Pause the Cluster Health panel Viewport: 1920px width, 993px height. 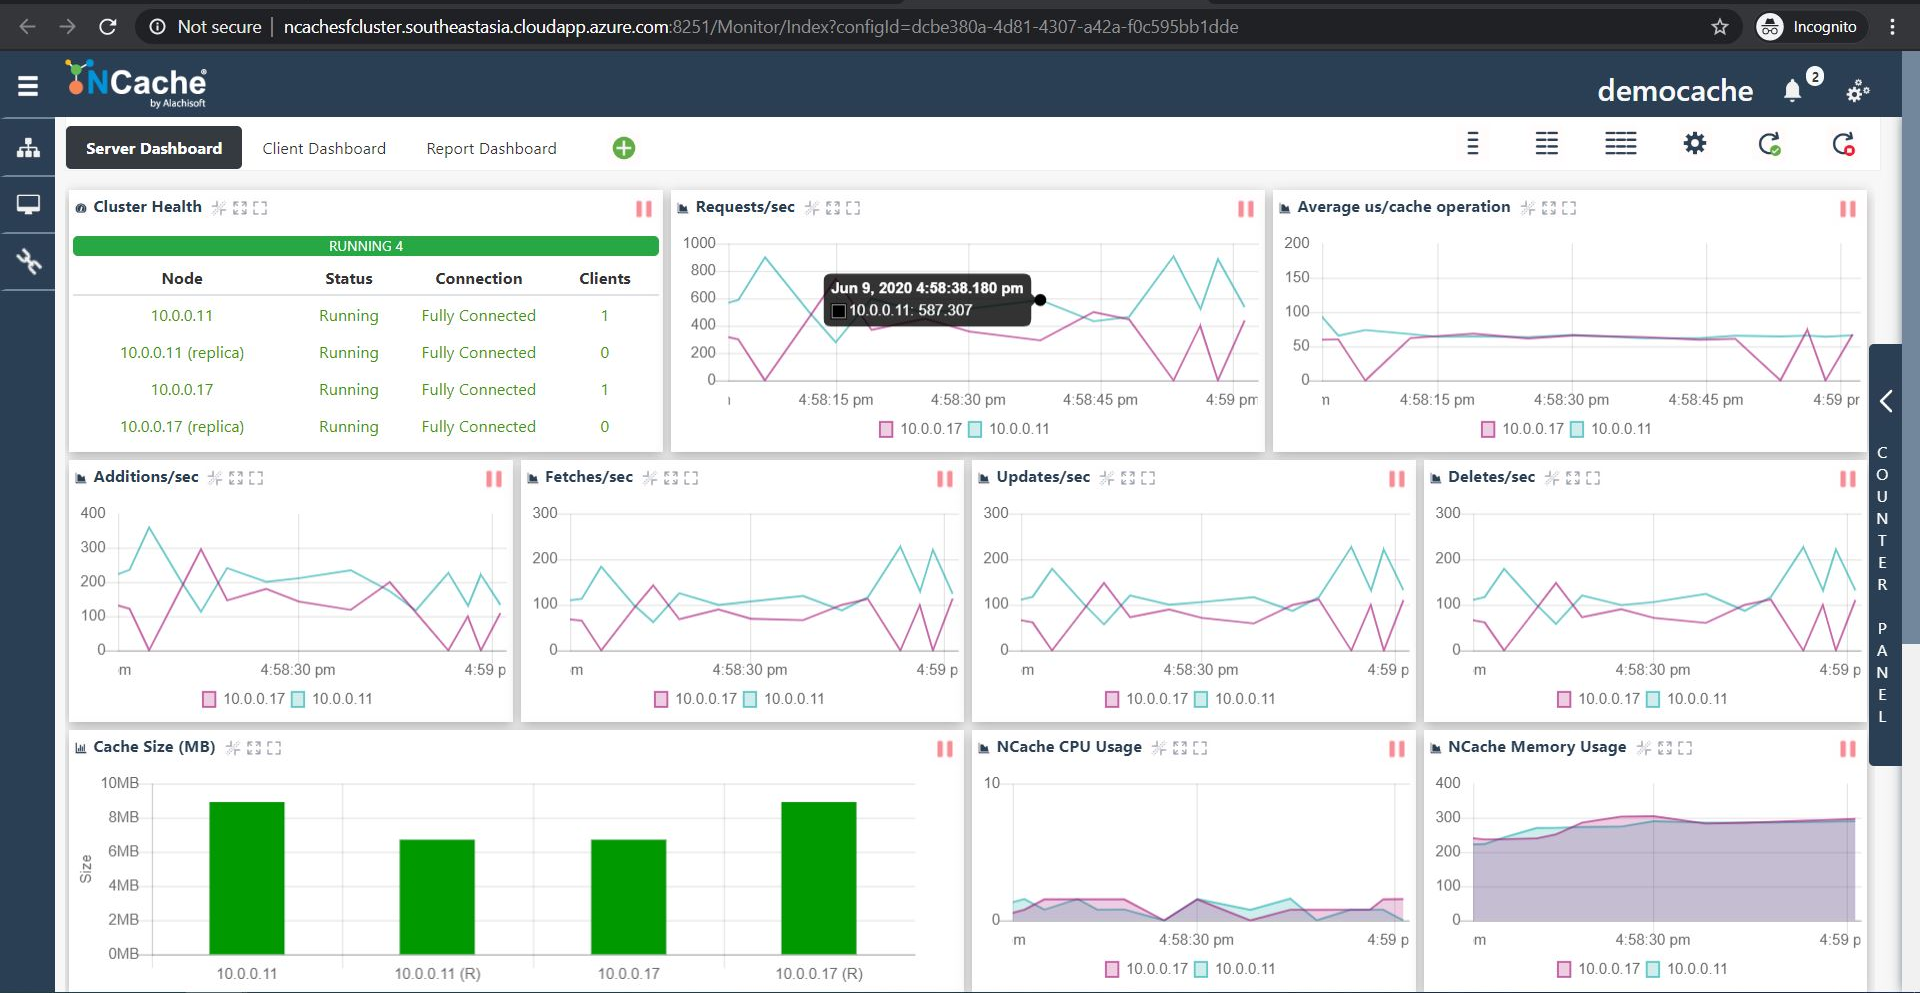point(644,209)
